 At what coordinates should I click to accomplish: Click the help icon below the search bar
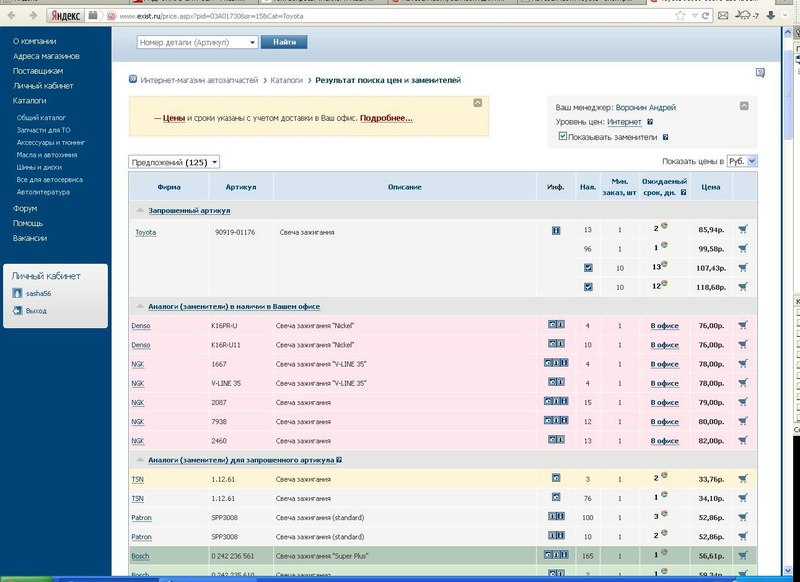click(x=760, y=73)
